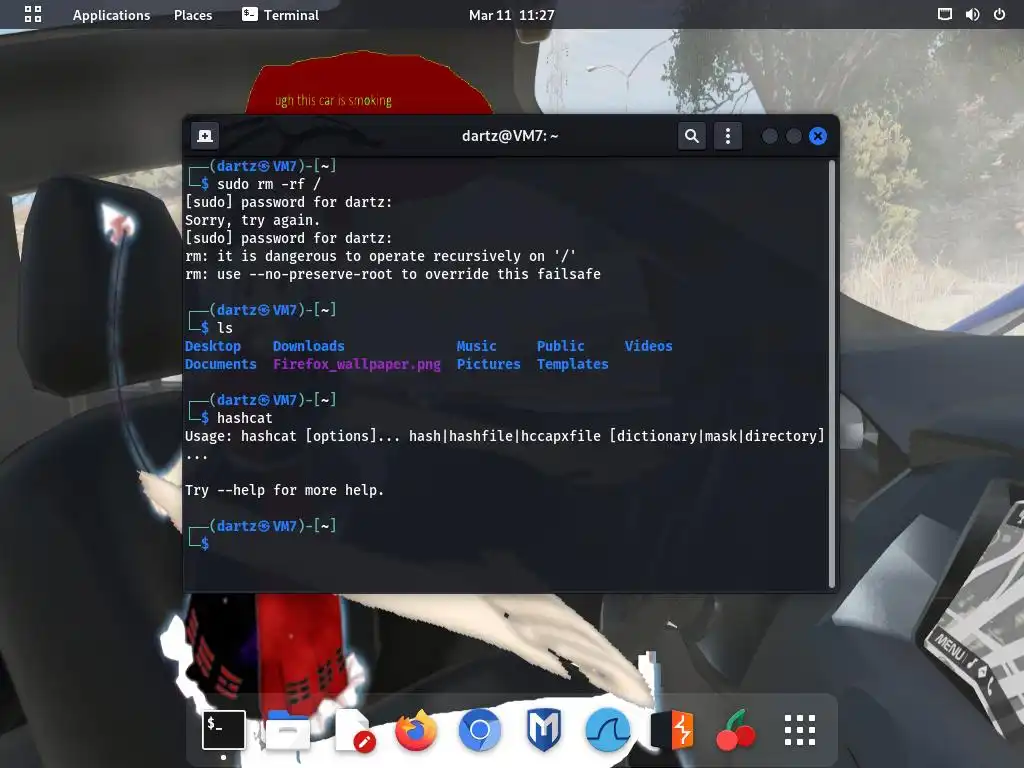Launch Chromium browser from the dock
Image resolution: width=1024 pixels, height=768 pixels.
pyautogui.click(x=480, y=729)
